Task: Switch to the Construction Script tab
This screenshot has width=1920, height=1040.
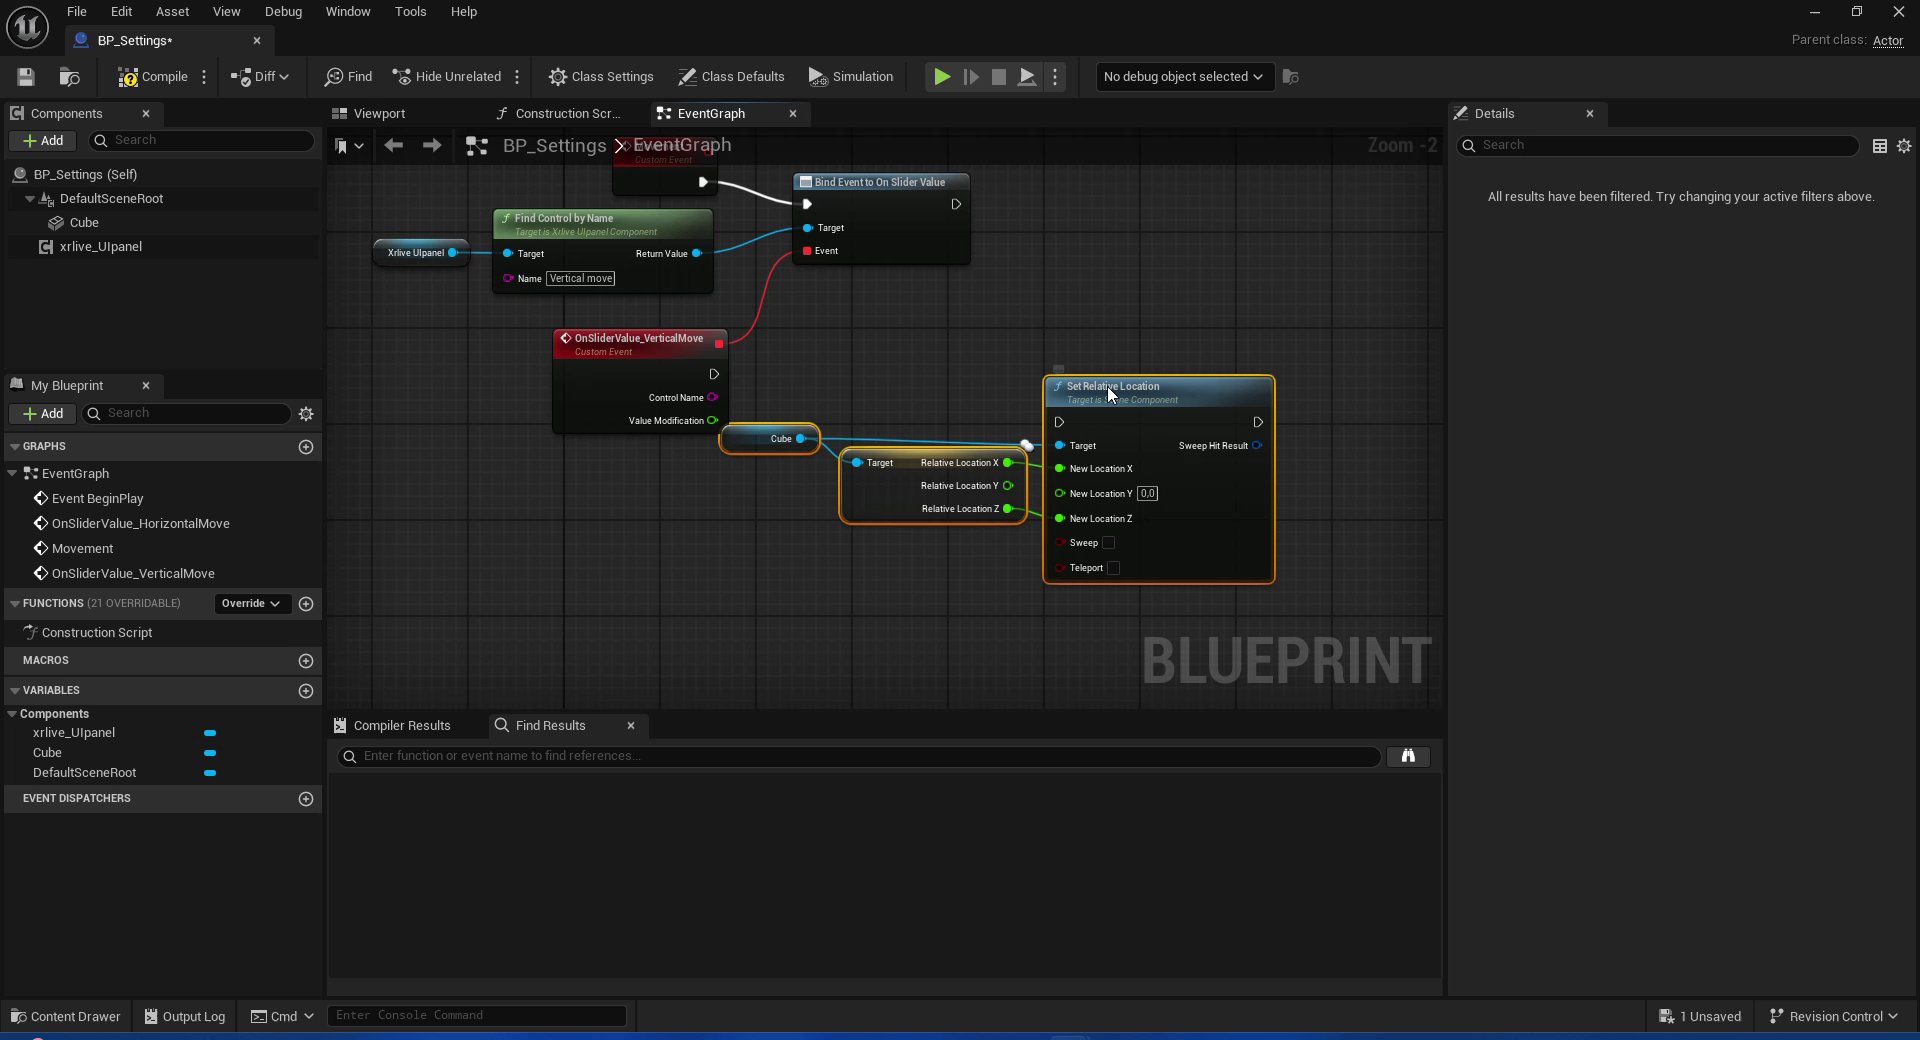Action: tap(558, 114)
